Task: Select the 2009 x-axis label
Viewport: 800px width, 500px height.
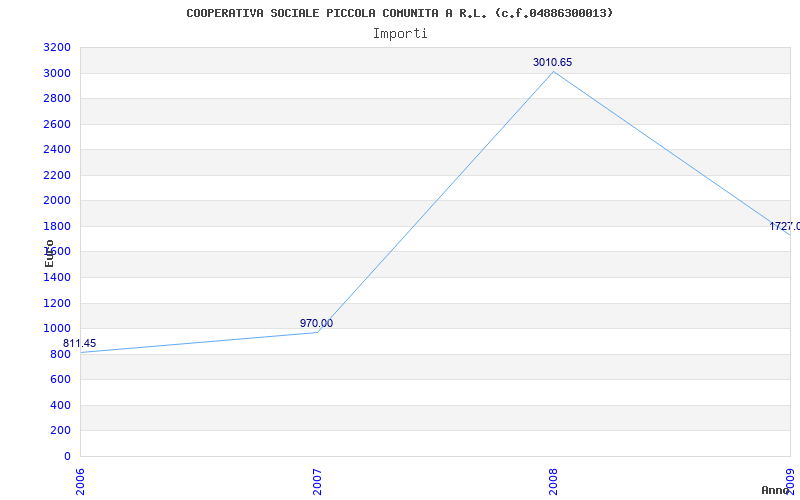Action: [x=790, y=482]
